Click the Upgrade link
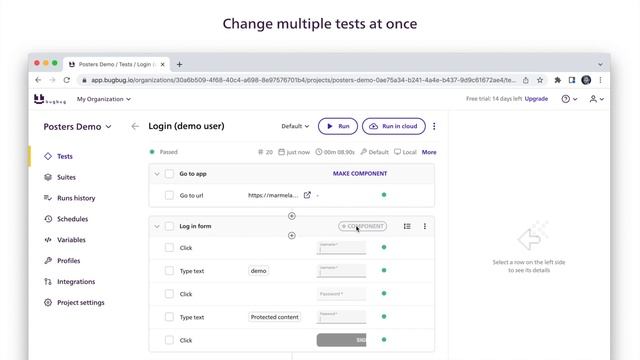This screenshot has height=360, width=640. click(536, 99)
